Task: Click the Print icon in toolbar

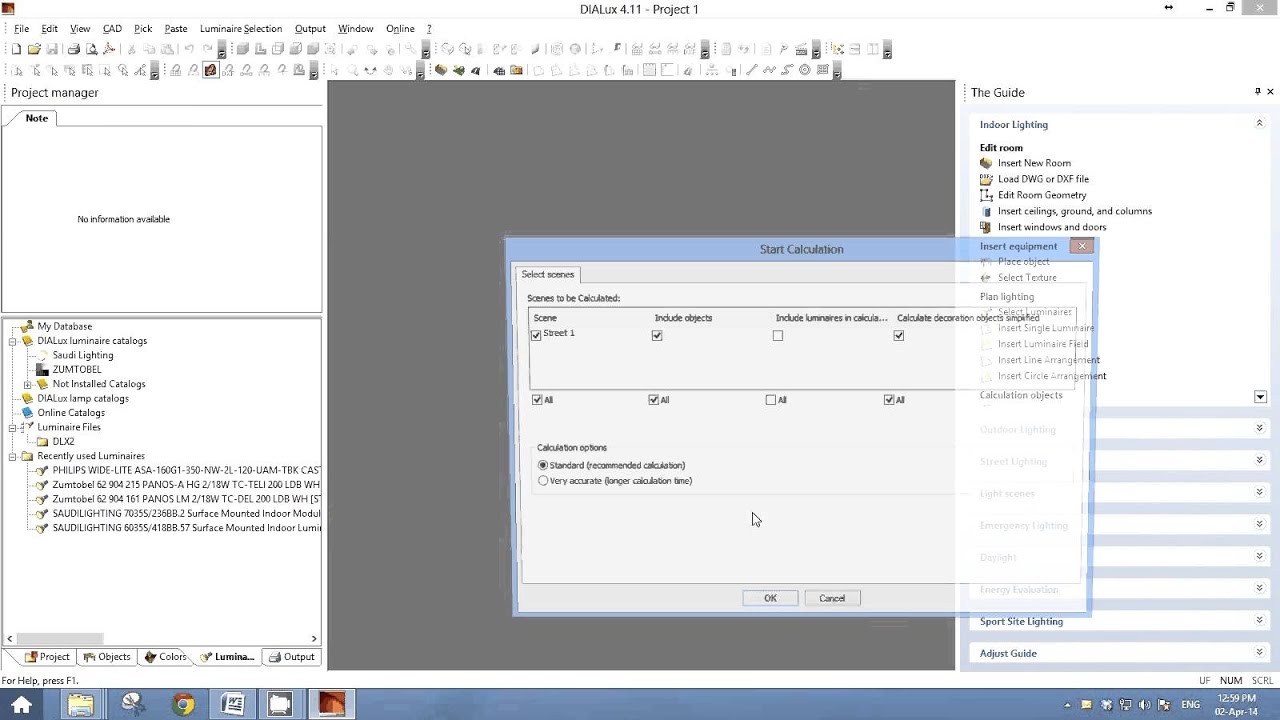Action: [73, 49]
